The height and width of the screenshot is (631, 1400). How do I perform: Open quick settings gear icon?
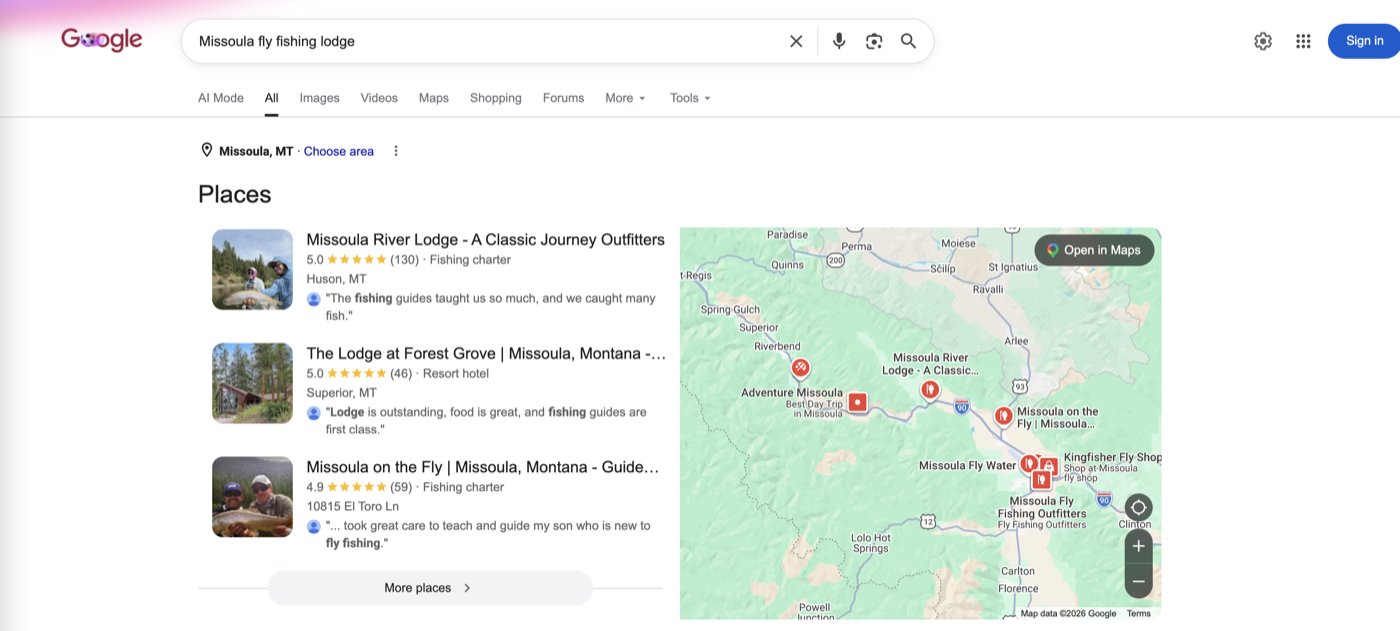(x=1263, y=41)
